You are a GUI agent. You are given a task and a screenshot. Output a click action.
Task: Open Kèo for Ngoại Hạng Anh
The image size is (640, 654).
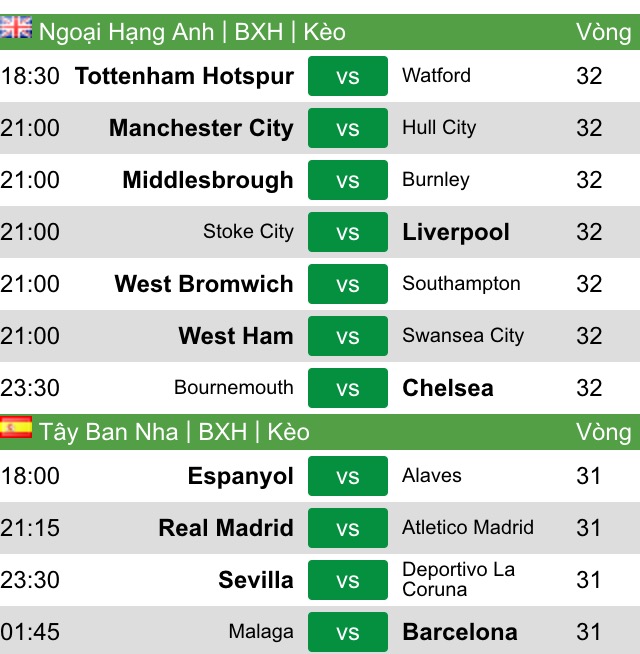[325, 32]
